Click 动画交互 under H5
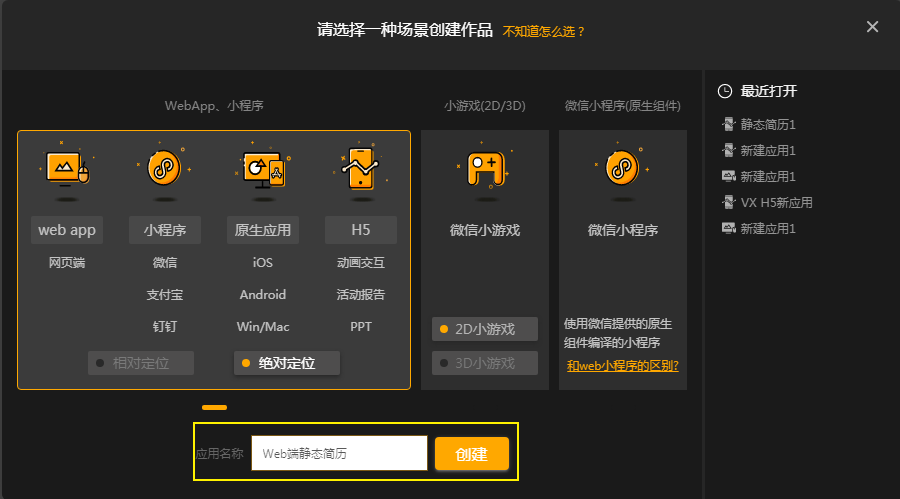The height and width of the screenshot is (499, 900). click(360, 262)
